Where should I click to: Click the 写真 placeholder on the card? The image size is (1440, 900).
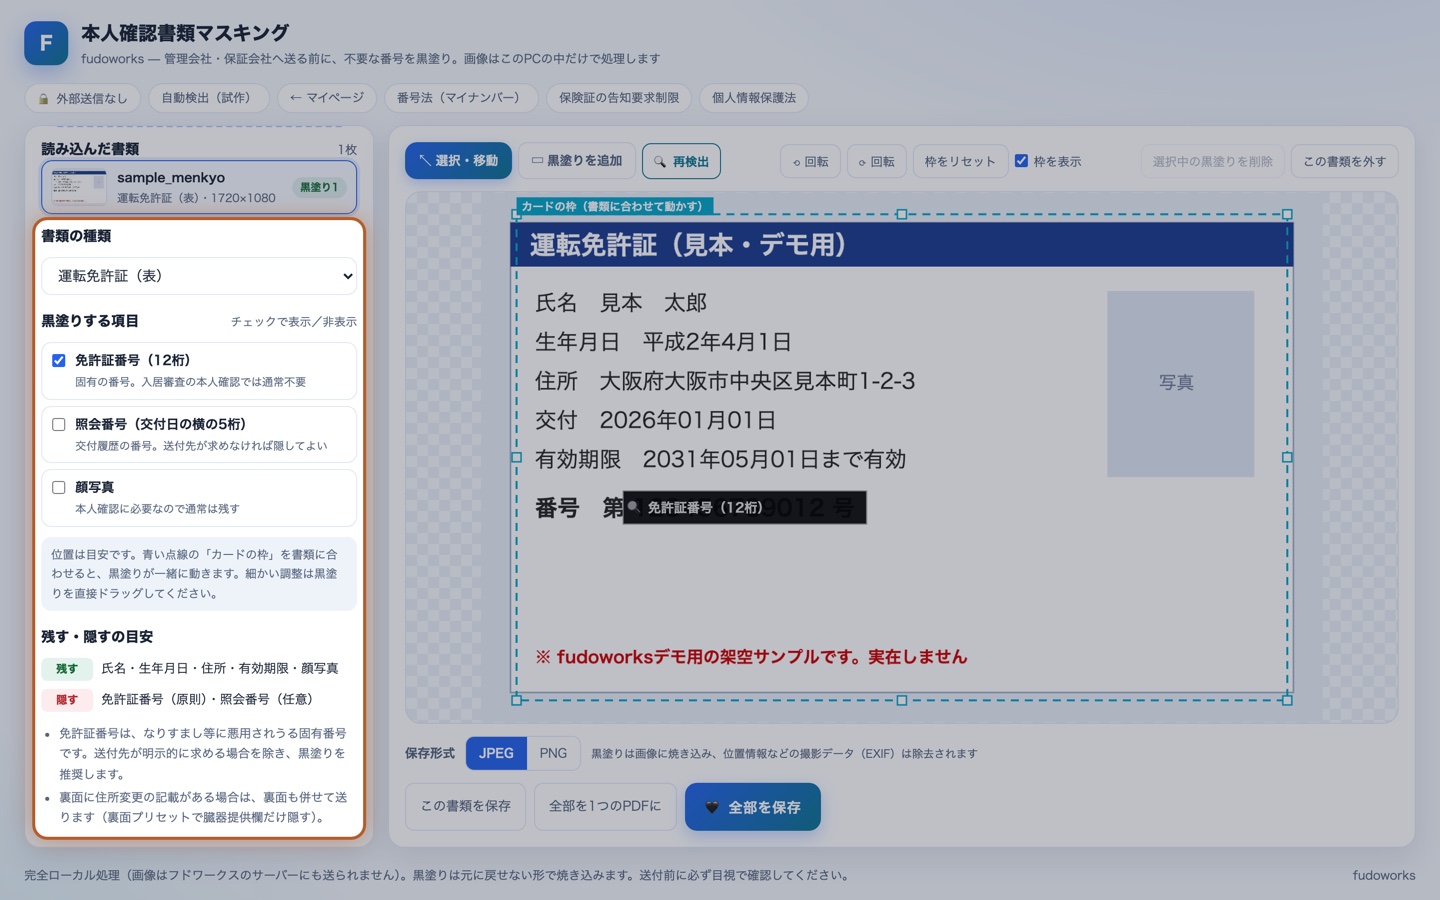pyautogui.click(x=1180, y=383)
